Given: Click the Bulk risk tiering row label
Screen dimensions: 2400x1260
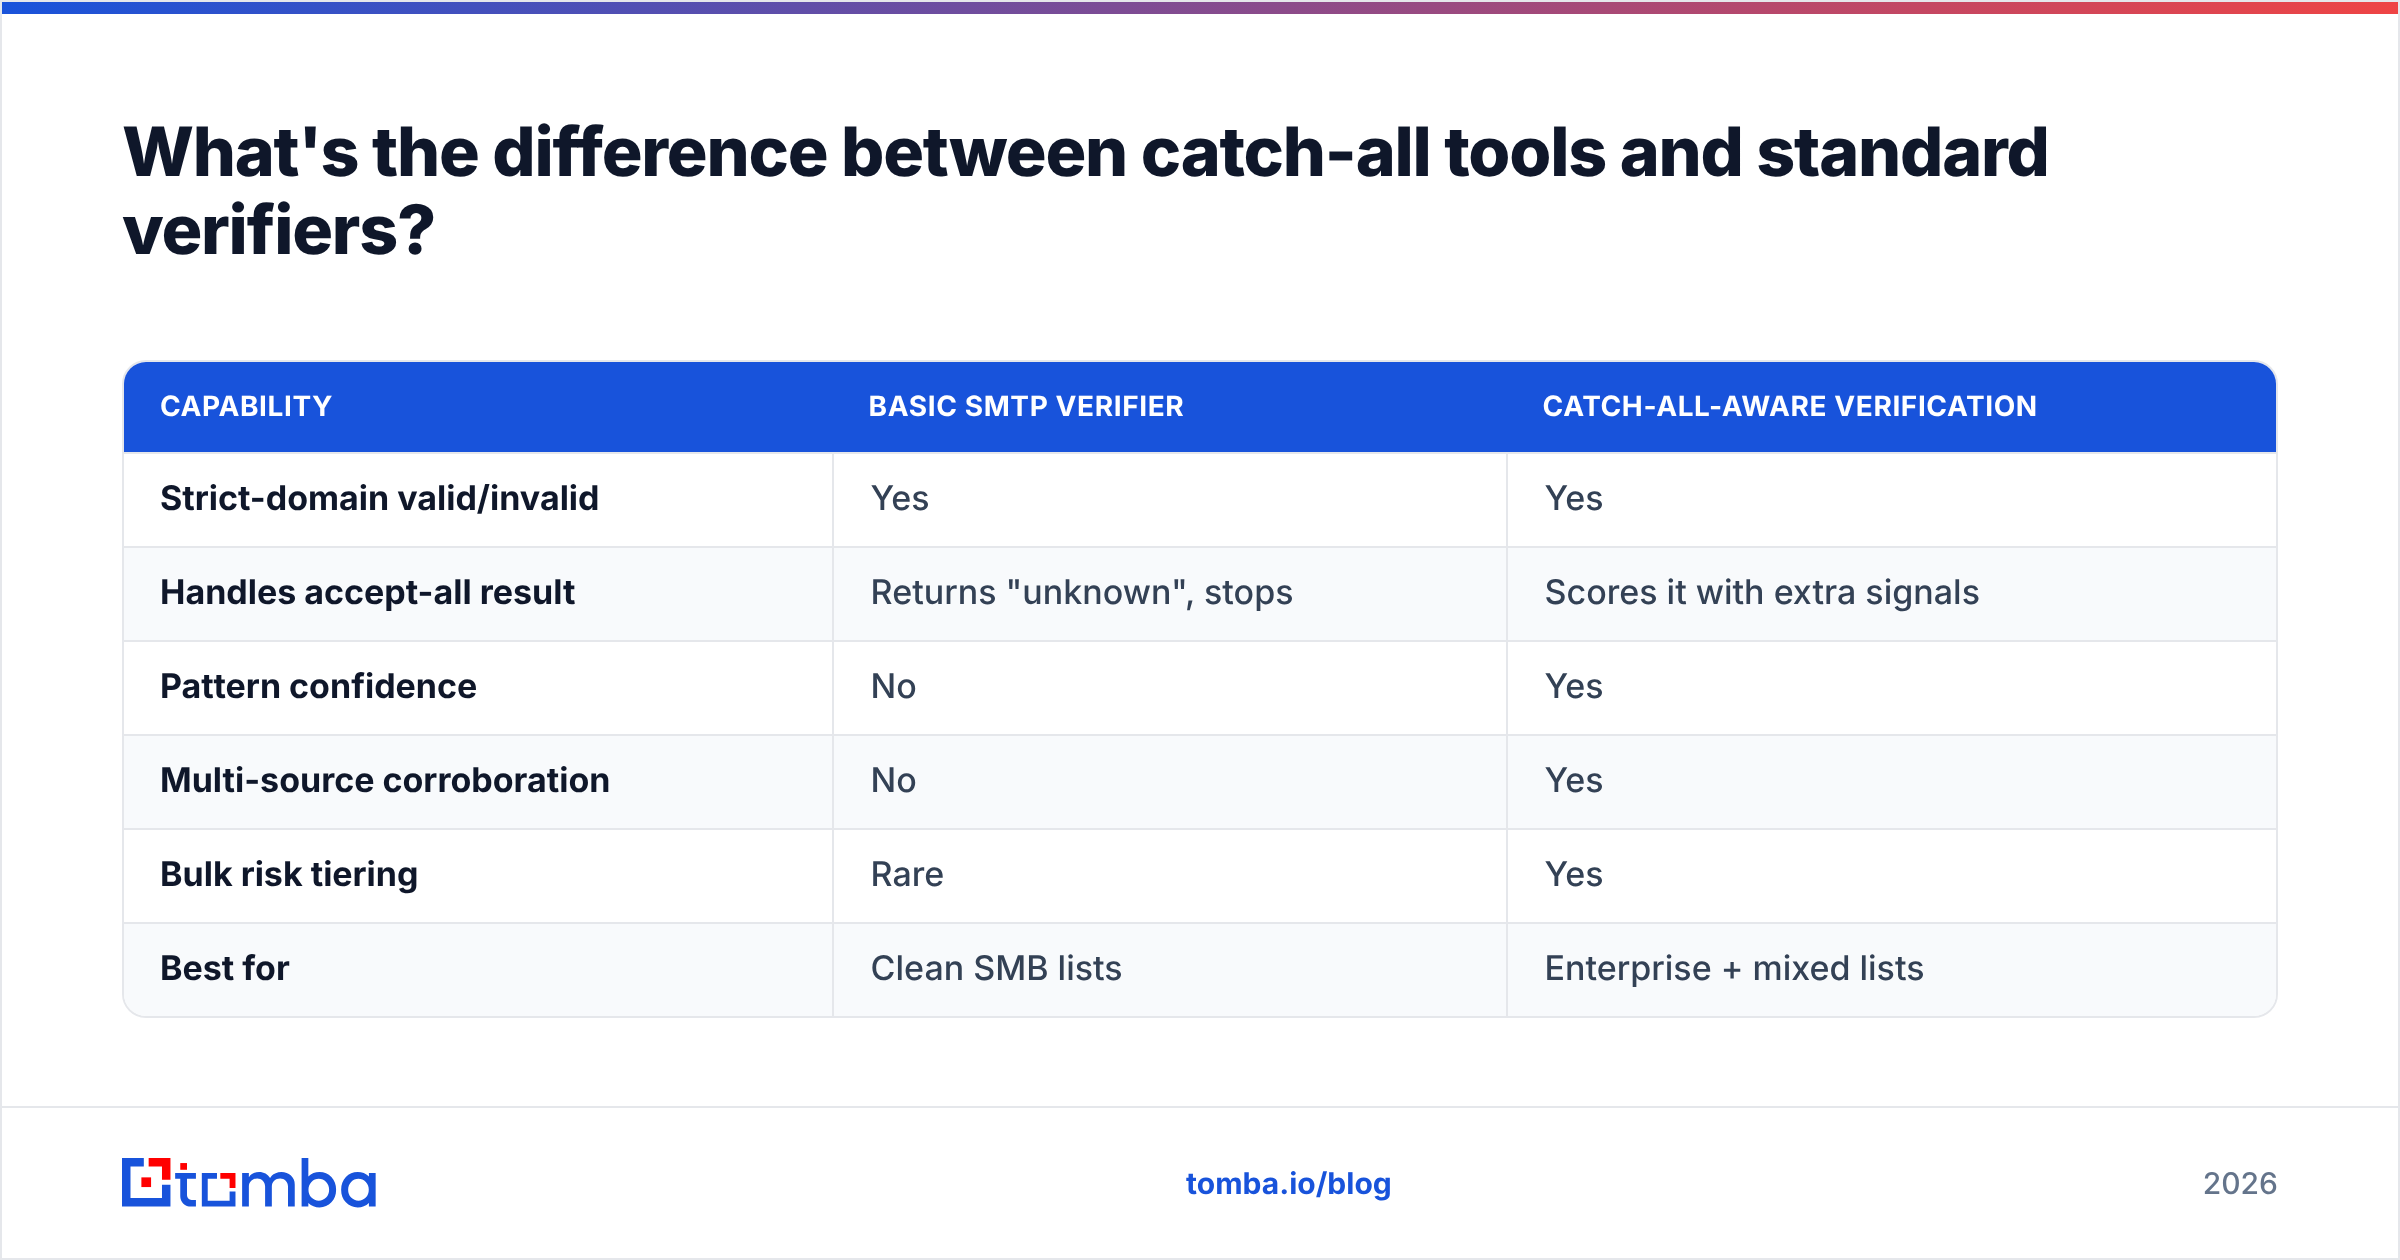Looking at the screenshot, I should pos(289,874).
